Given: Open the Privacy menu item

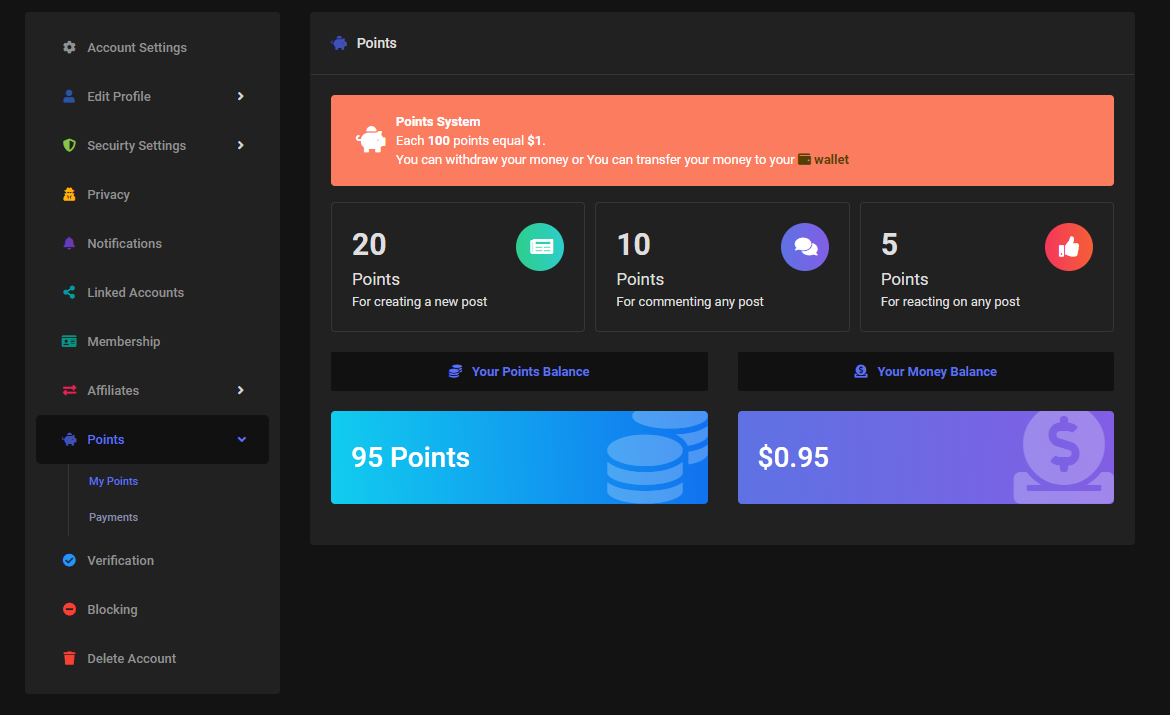Looking at the screenshot, I should 152,194.
